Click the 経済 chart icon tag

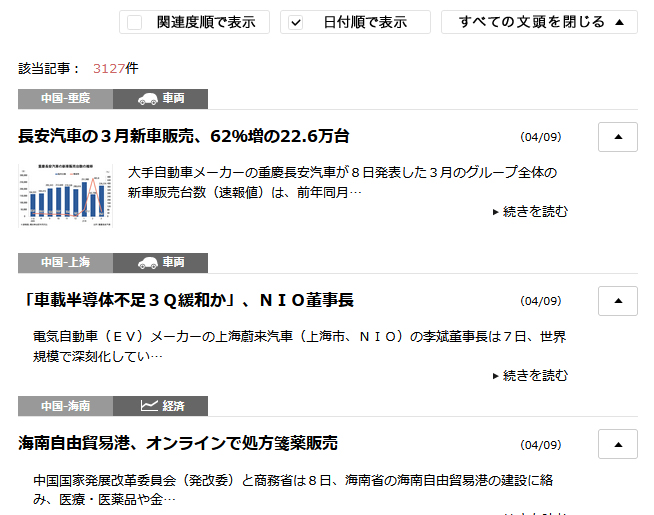coord(161,406)
